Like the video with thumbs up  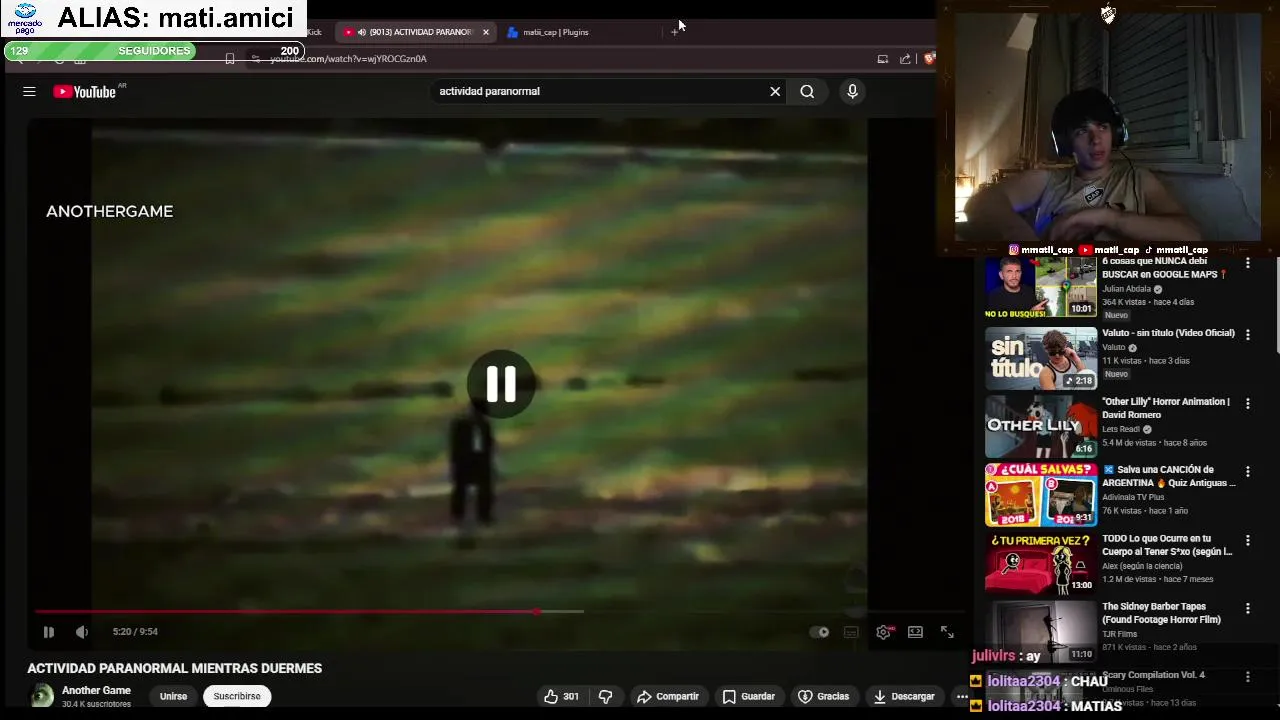(x=561, y=696)
